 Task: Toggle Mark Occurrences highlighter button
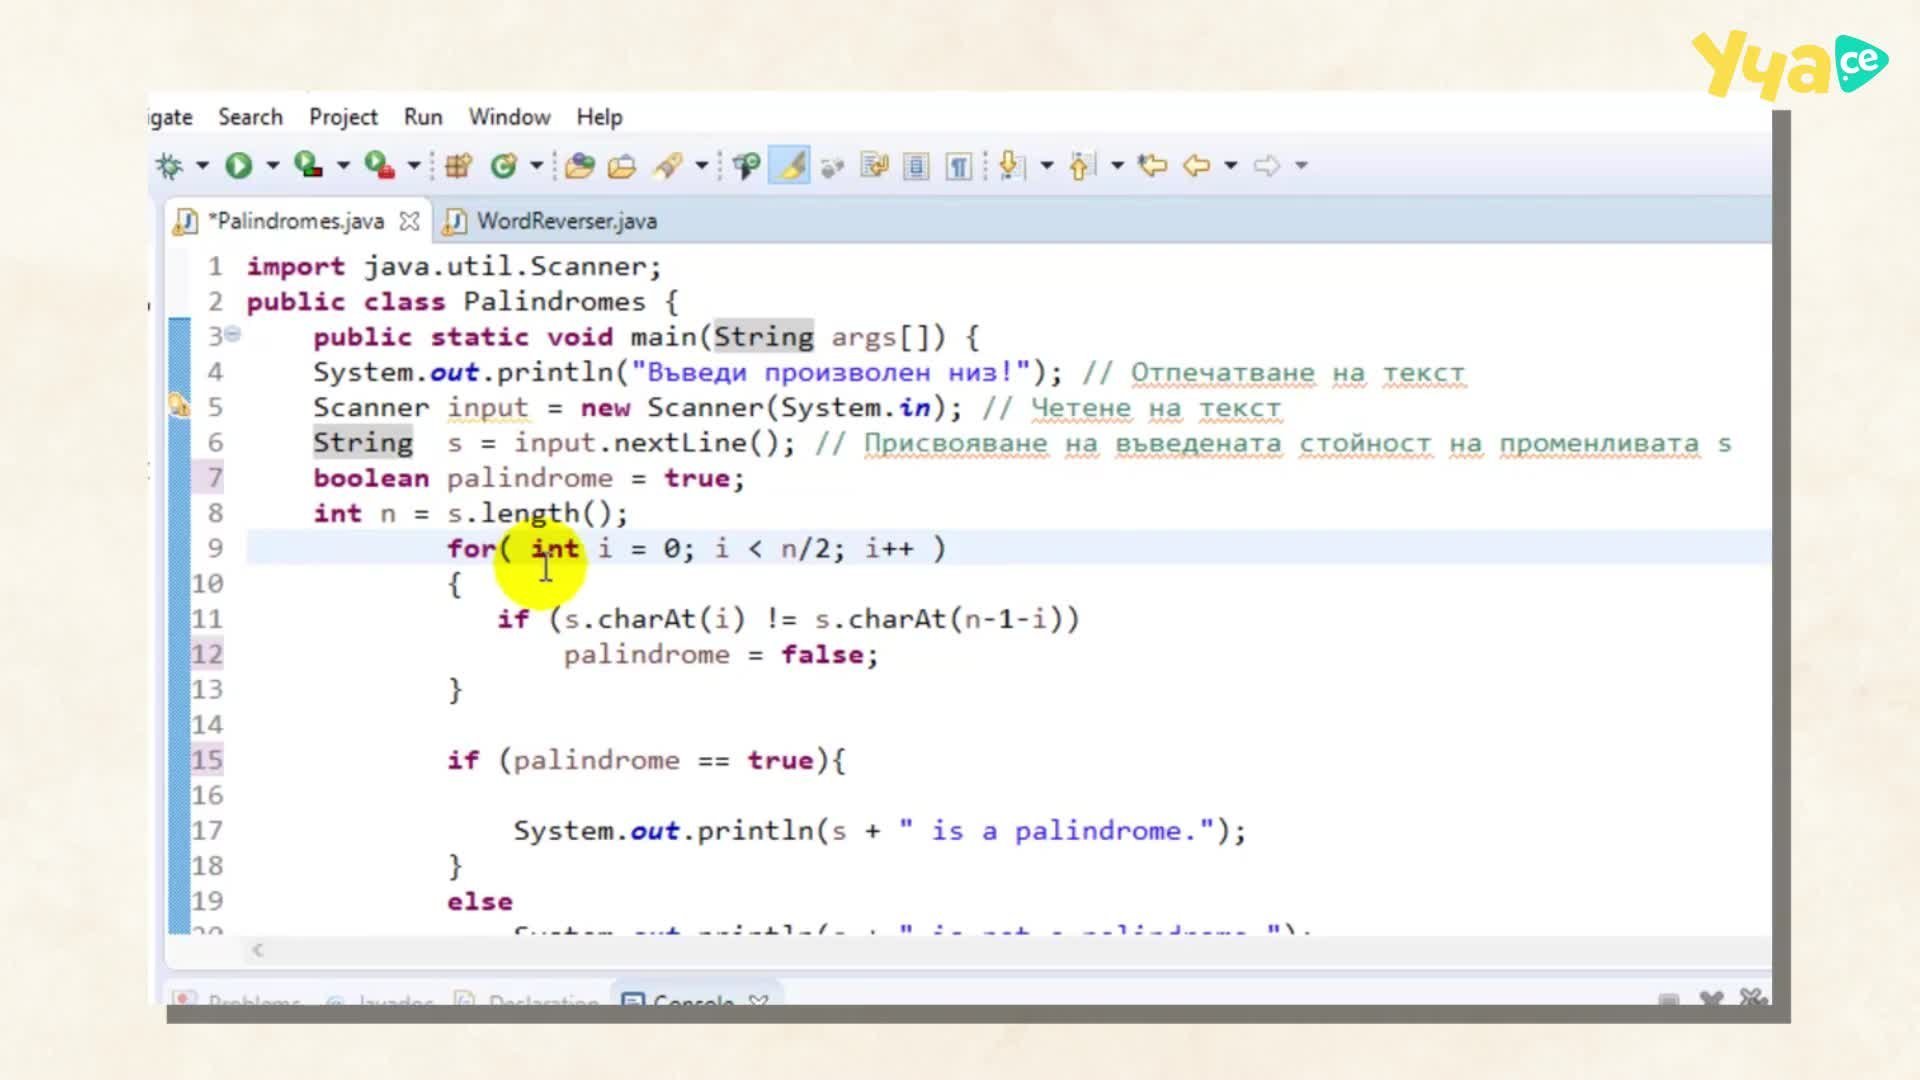[x=790, y=165]
